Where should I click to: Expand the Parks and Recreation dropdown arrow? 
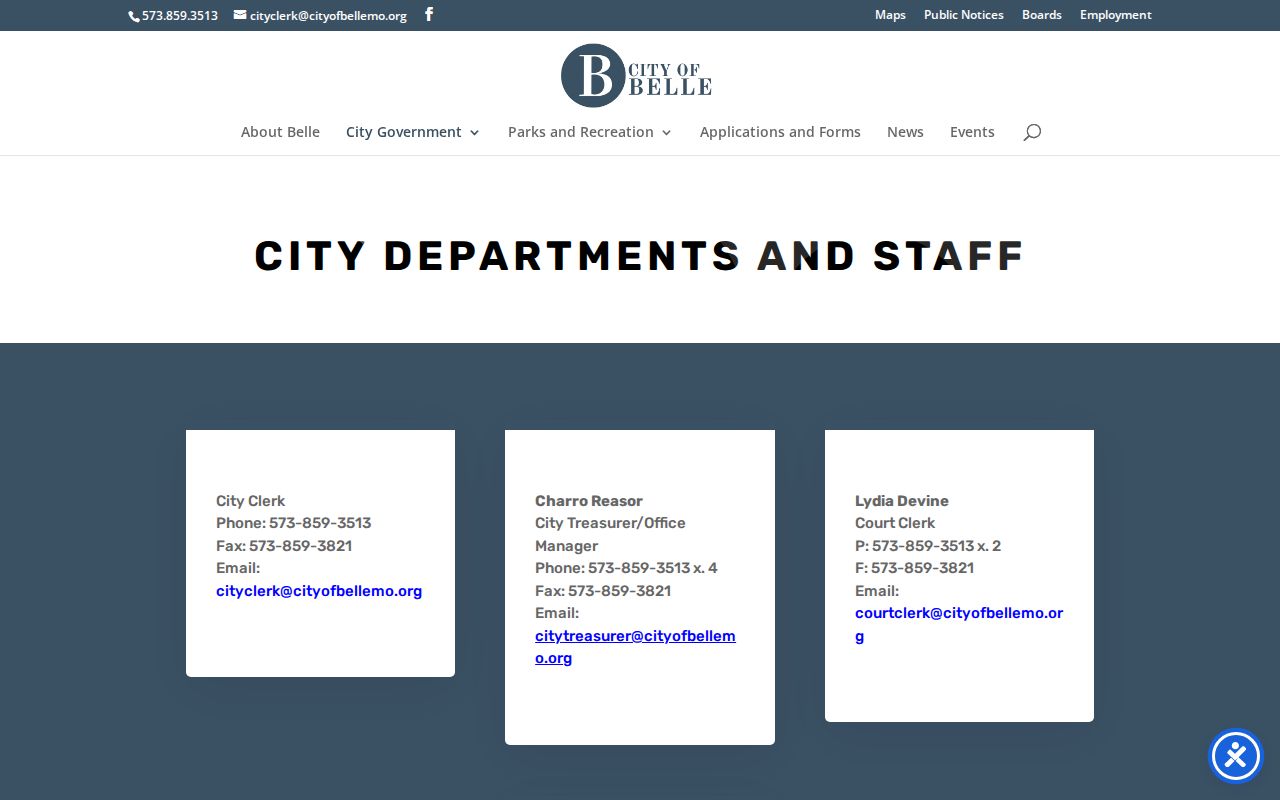point(666,133)
